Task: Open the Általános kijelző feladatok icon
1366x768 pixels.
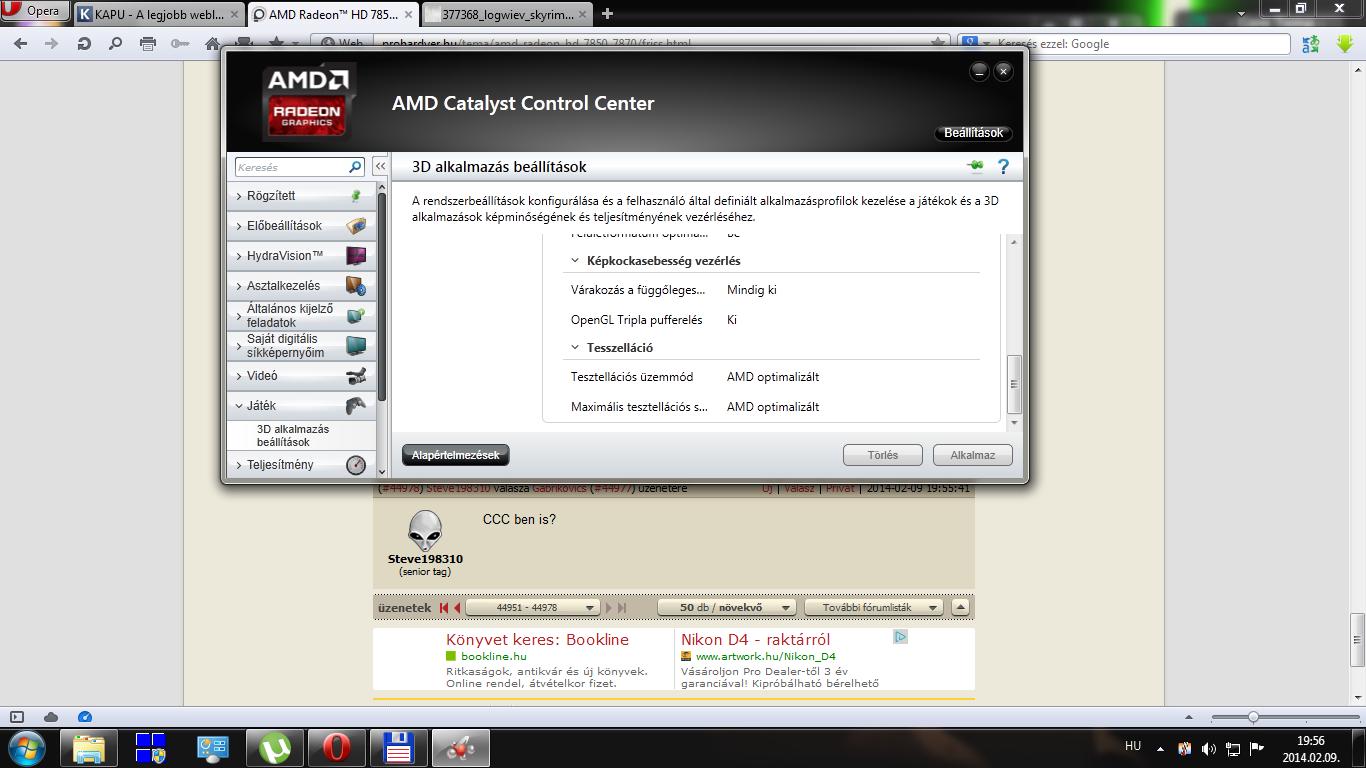Action: (x=355, y=316)
